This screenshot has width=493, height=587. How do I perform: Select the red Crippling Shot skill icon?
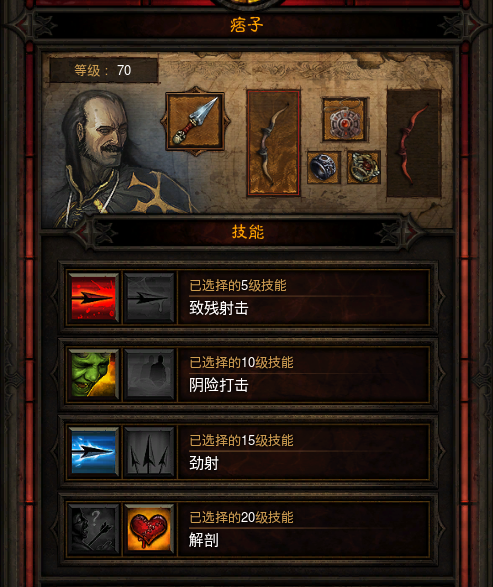click(x=93, y=298)
